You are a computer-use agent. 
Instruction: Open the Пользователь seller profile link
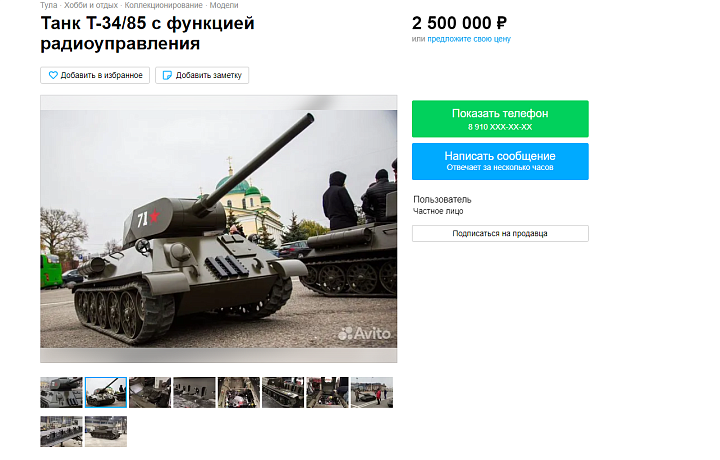click(x=442, y=199)
